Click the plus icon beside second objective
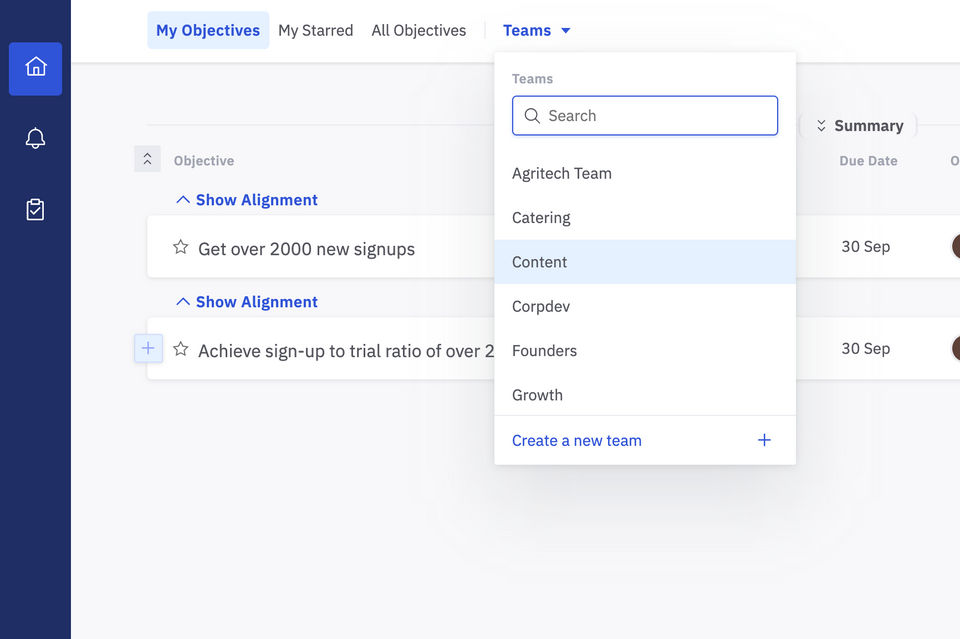This screenshot has height=639, width=960. 148,348
